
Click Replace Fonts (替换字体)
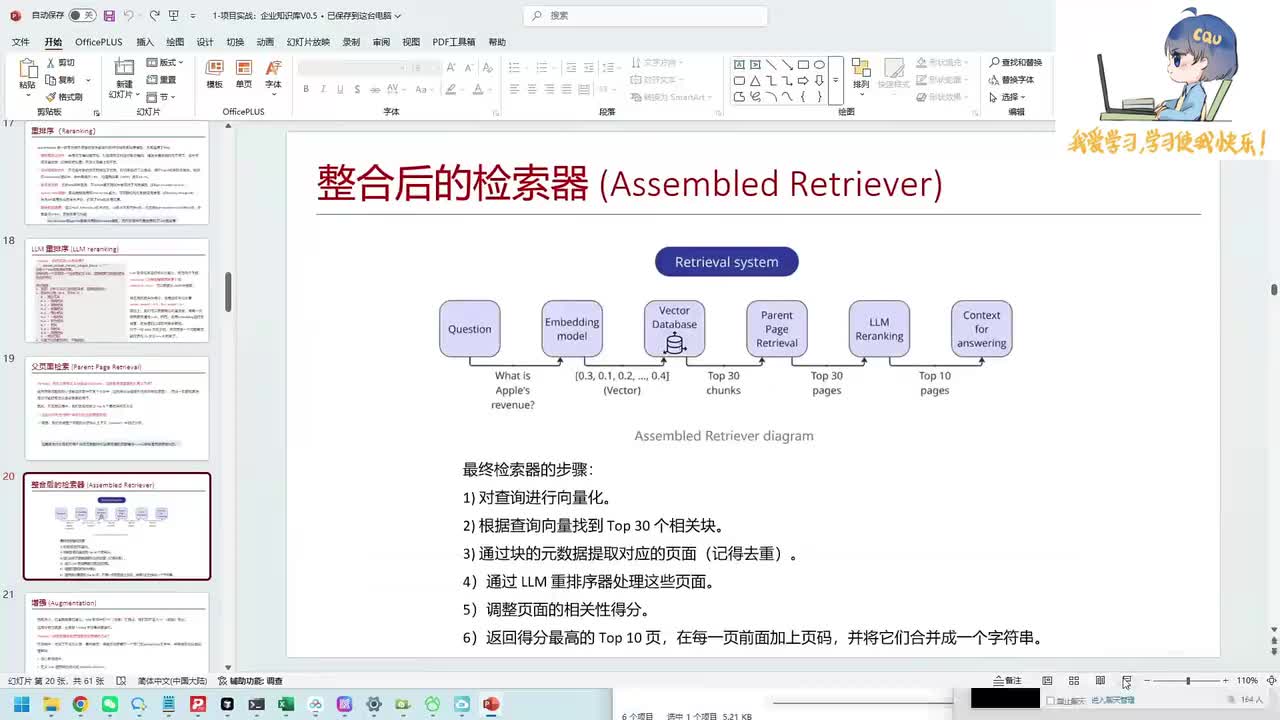(1011, 80)
